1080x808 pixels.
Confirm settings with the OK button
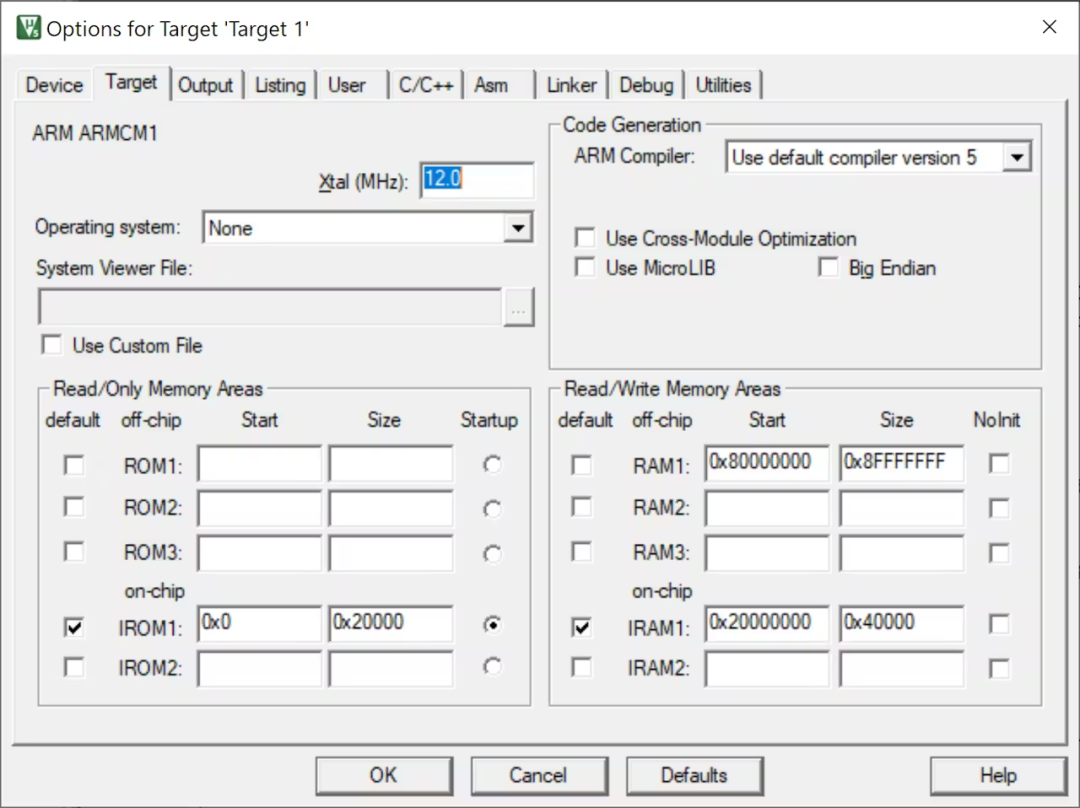384,776
